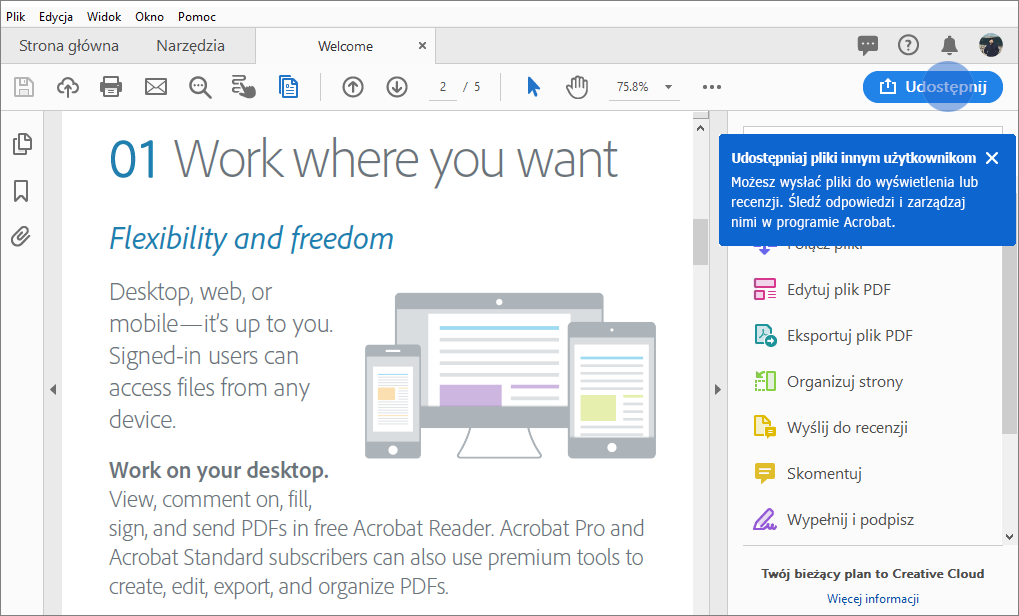The width and height of the screenshot is (1019, 616).
Task: Select the pointer selection tool
Action: [x=534, y=87]
